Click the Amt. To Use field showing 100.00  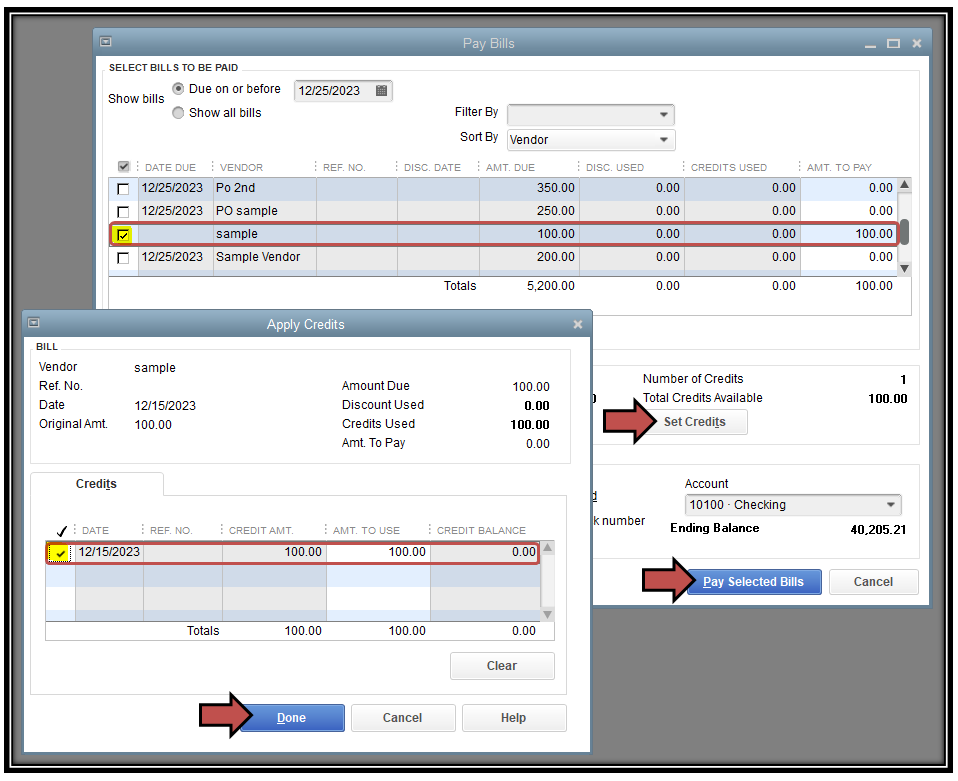pyautogui.click(x=378, y=552)
